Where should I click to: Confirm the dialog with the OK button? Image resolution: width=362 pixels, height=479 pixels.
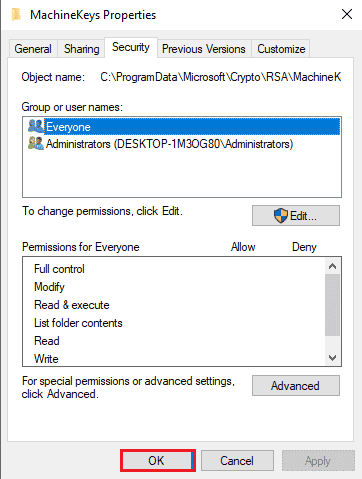158,461
